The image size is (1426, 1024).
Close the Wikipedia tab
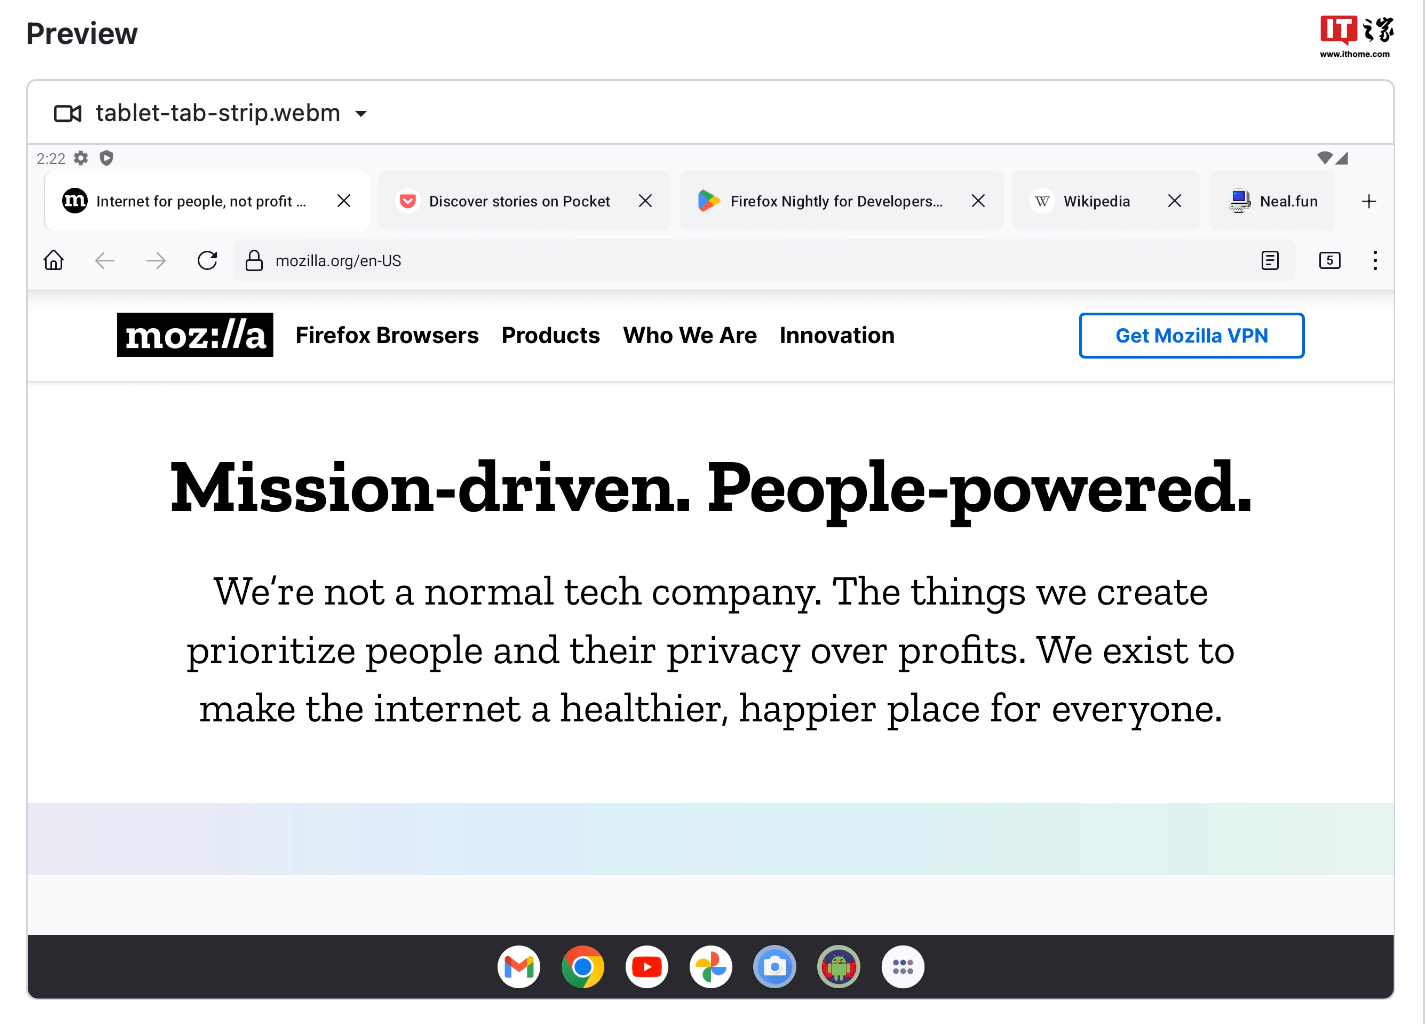point(1175,201)
